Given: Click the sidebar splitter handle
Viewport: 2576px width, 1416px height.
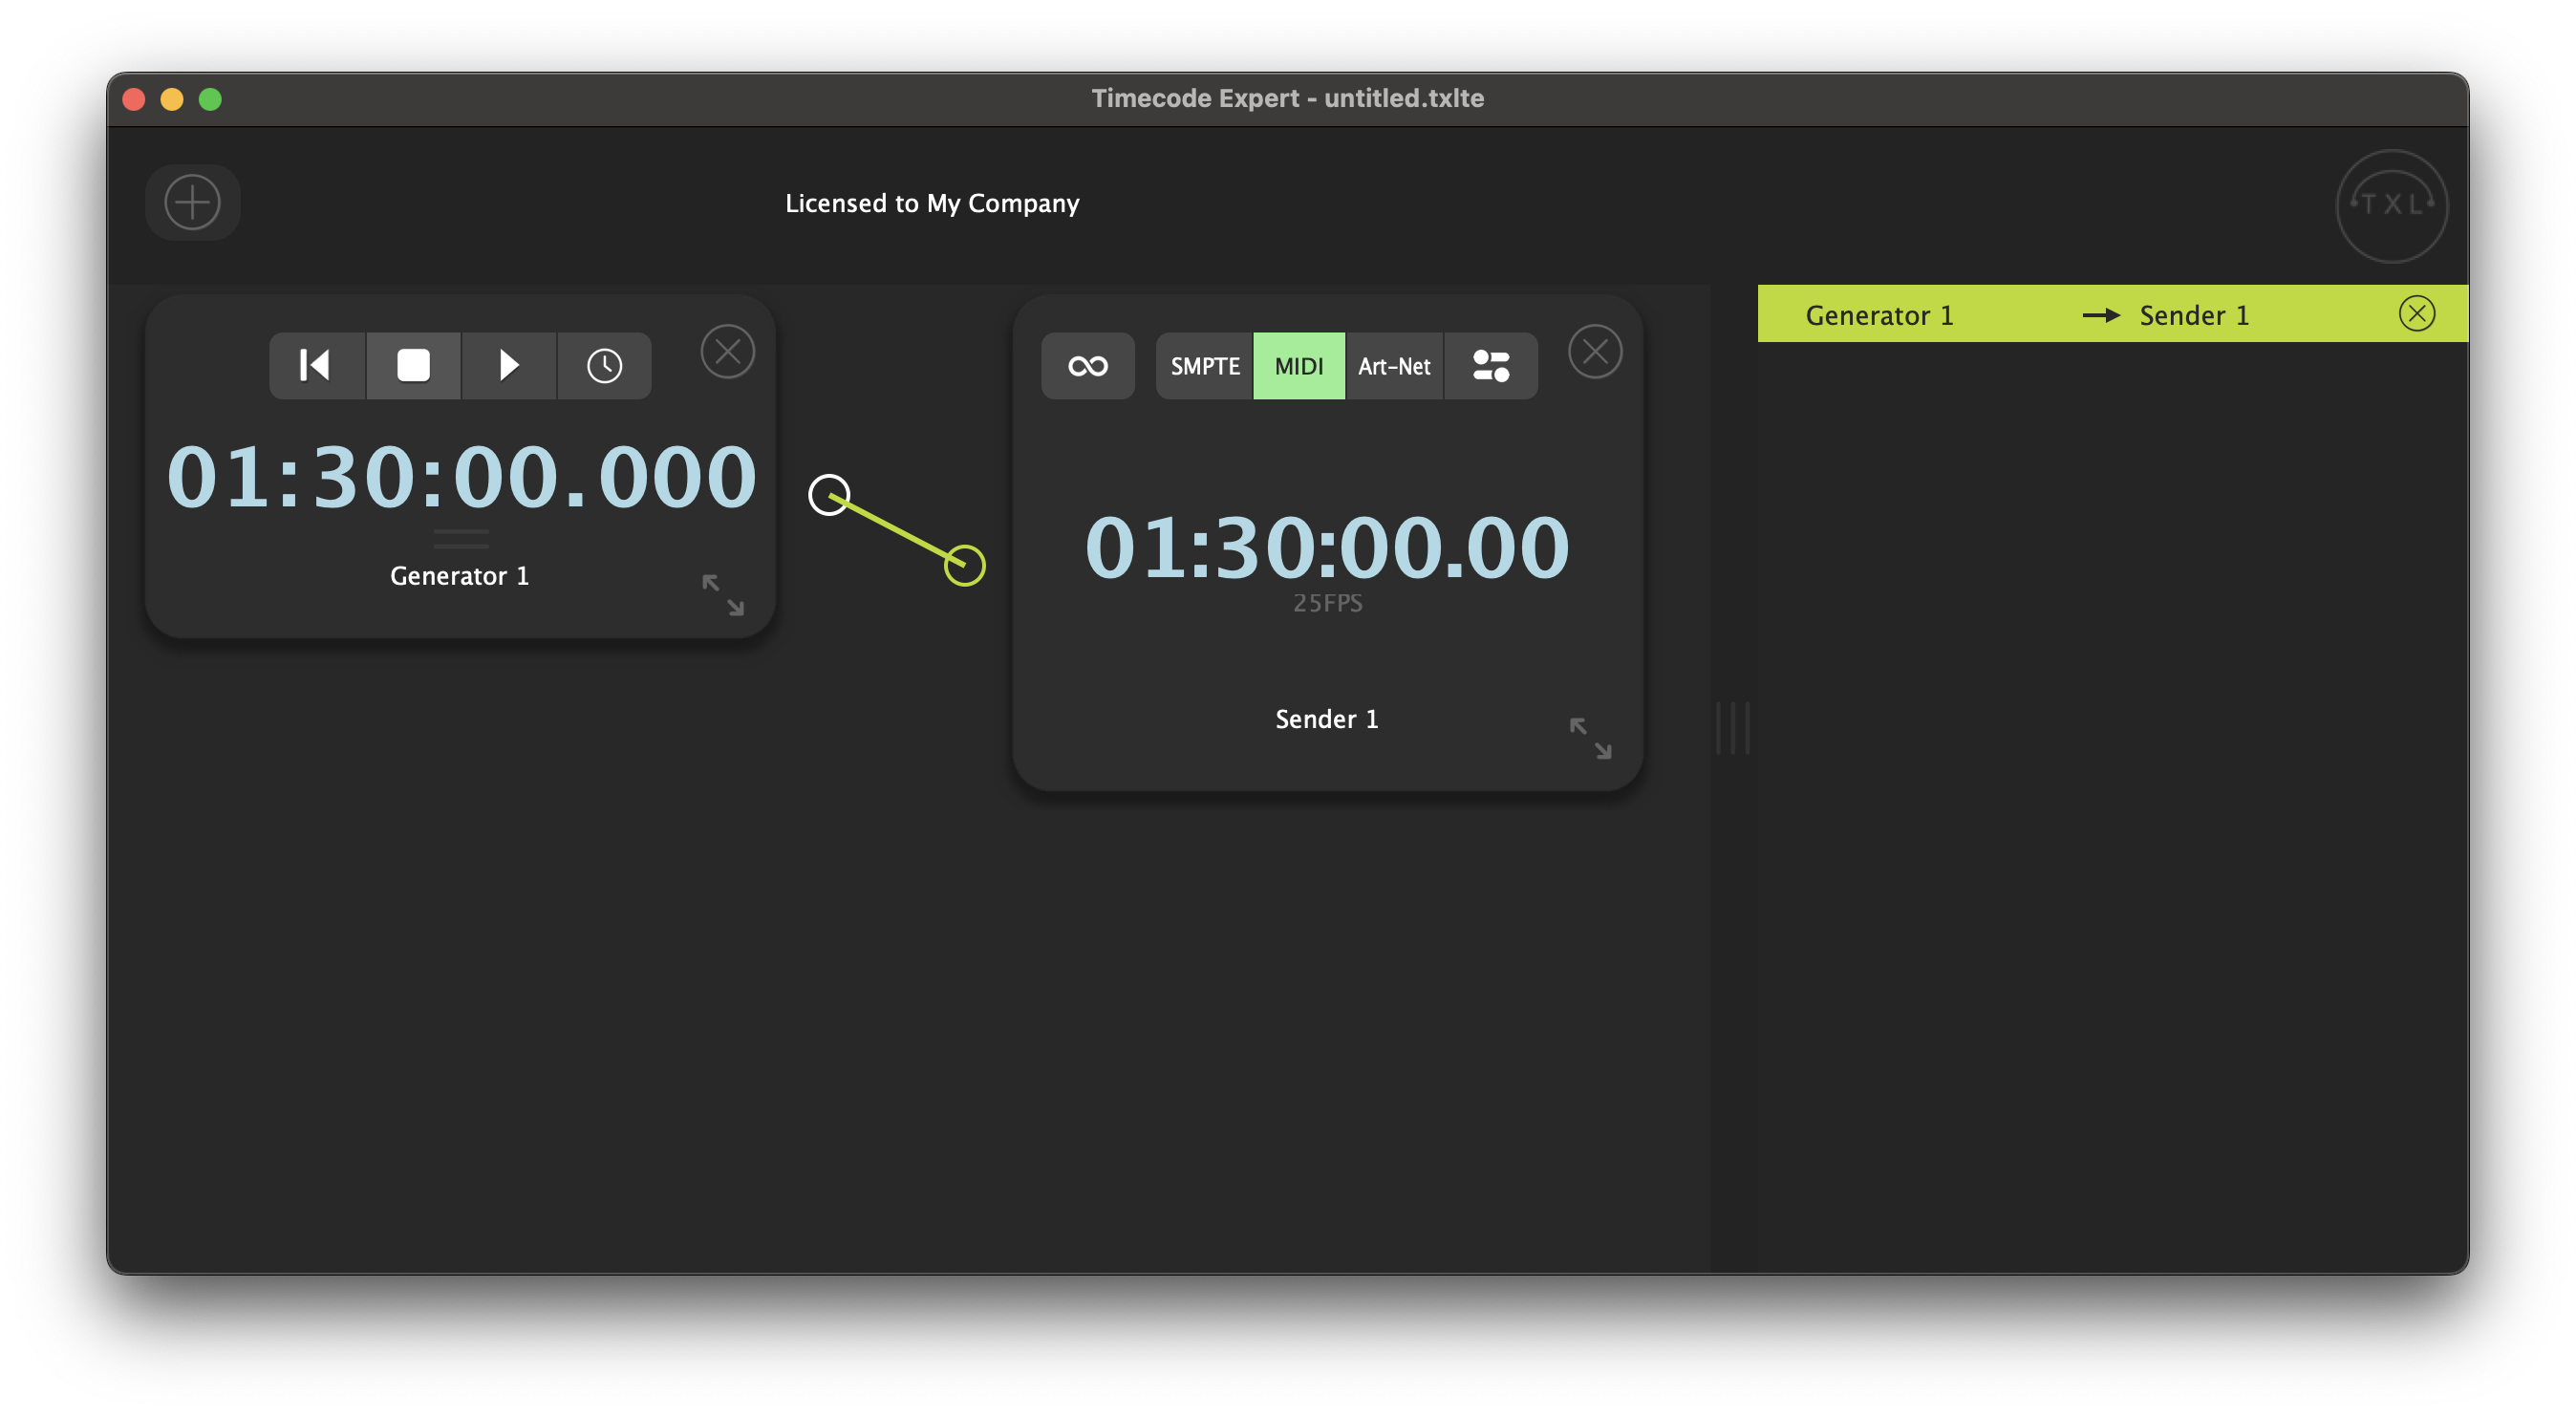Looking at the screenshot, I should [x=1732, y=728].
